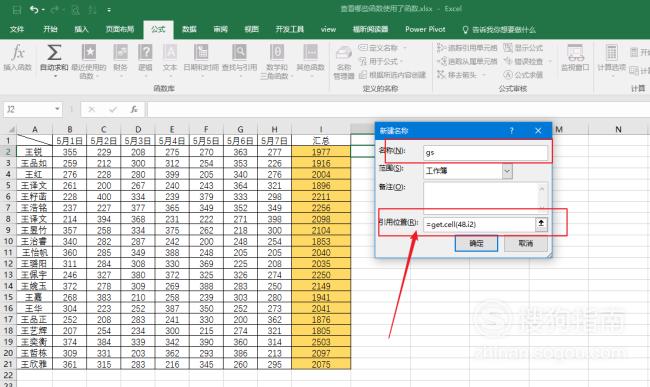Switch to the Page Layout tab
The height and width of the screenshot is (387, 650).
coord(119,29)
